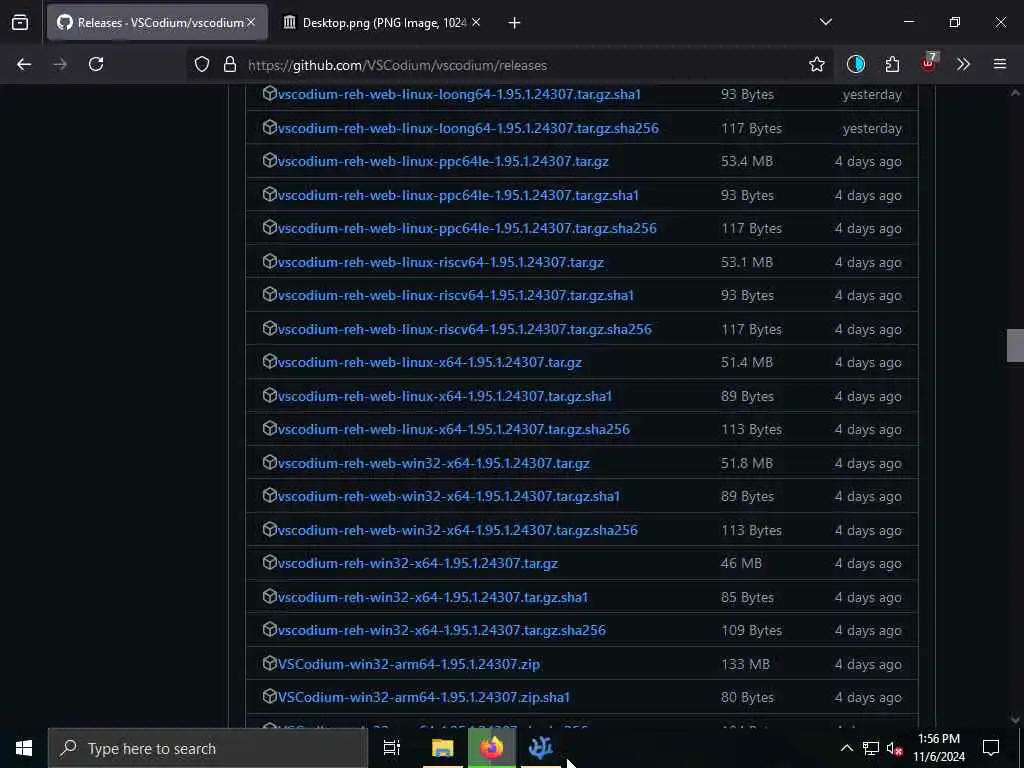Viewport: 1024px width, 768px height.
Task: Open File Explorer from the taskbar
Action: point(442,748)
